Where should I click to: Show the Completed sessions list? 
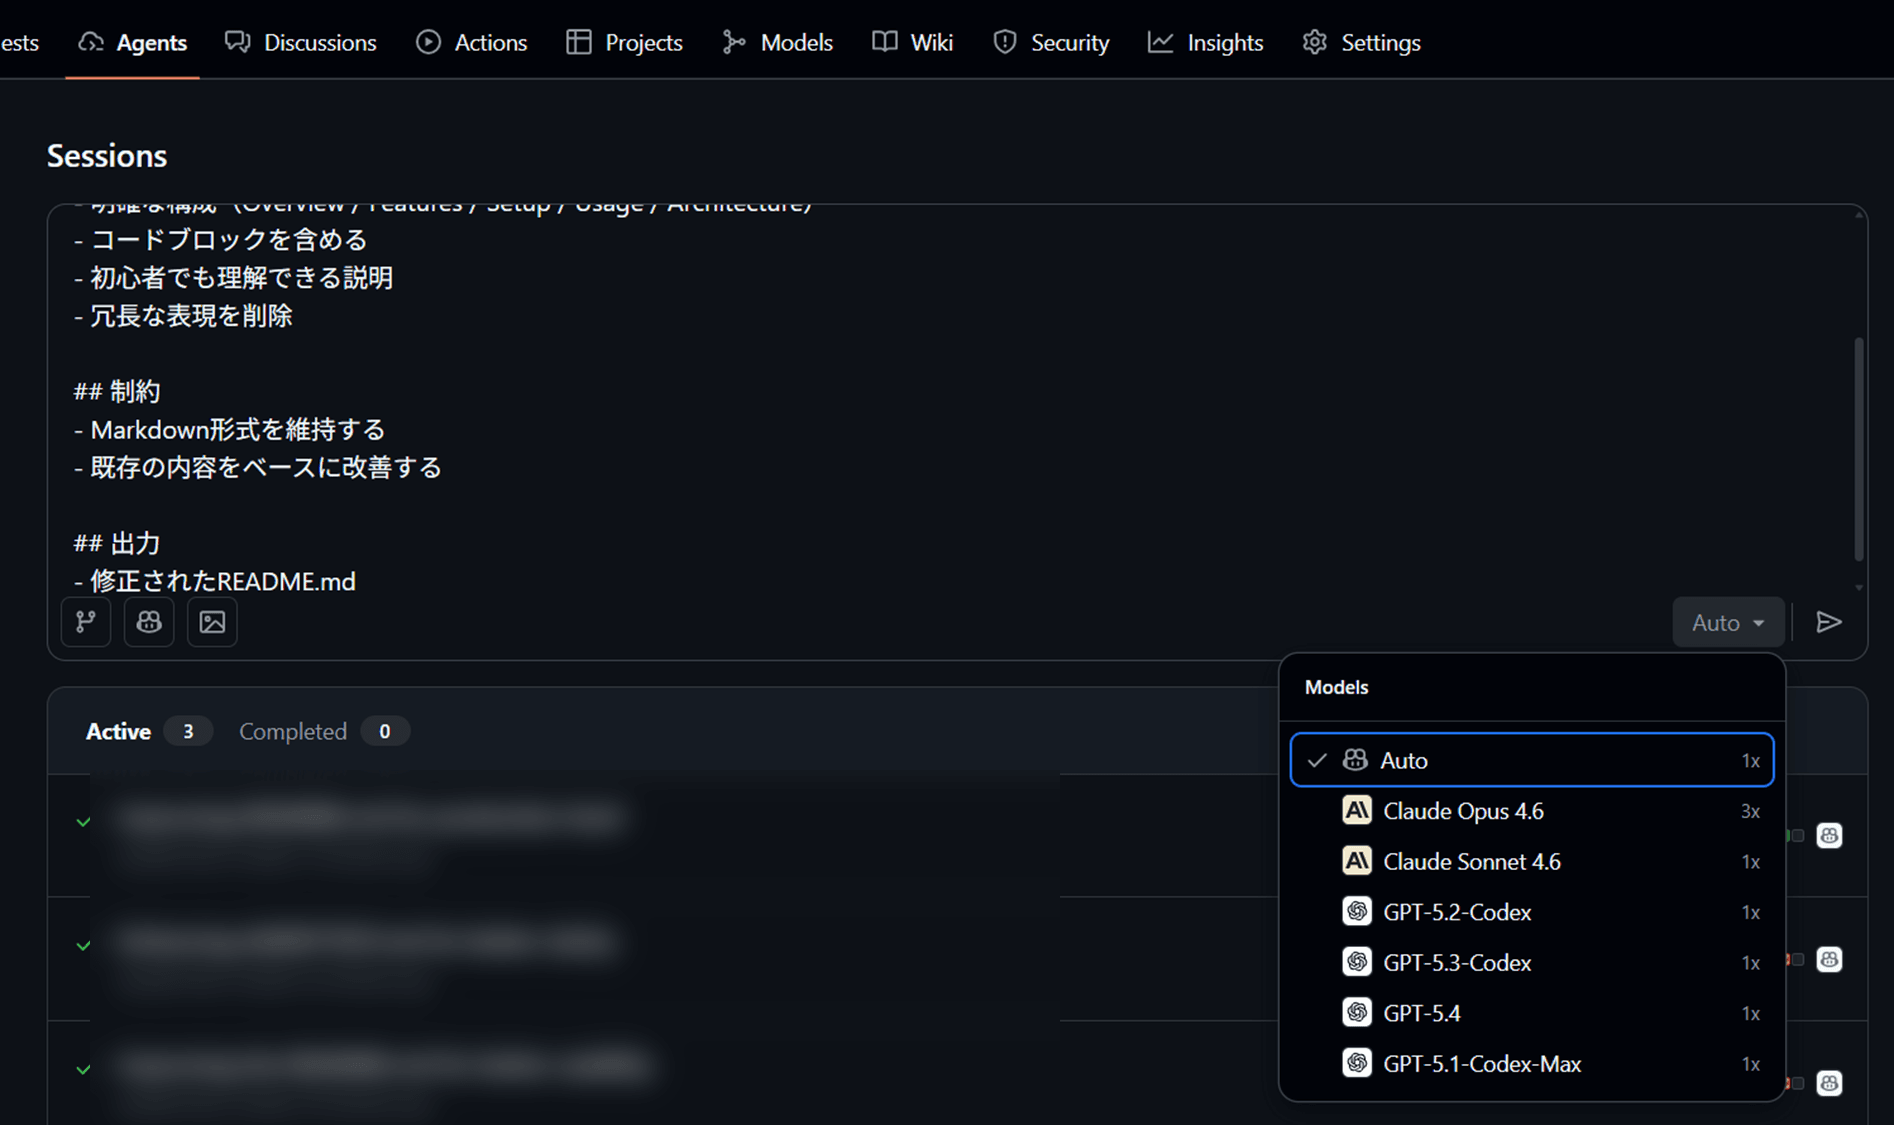[323, 731]
